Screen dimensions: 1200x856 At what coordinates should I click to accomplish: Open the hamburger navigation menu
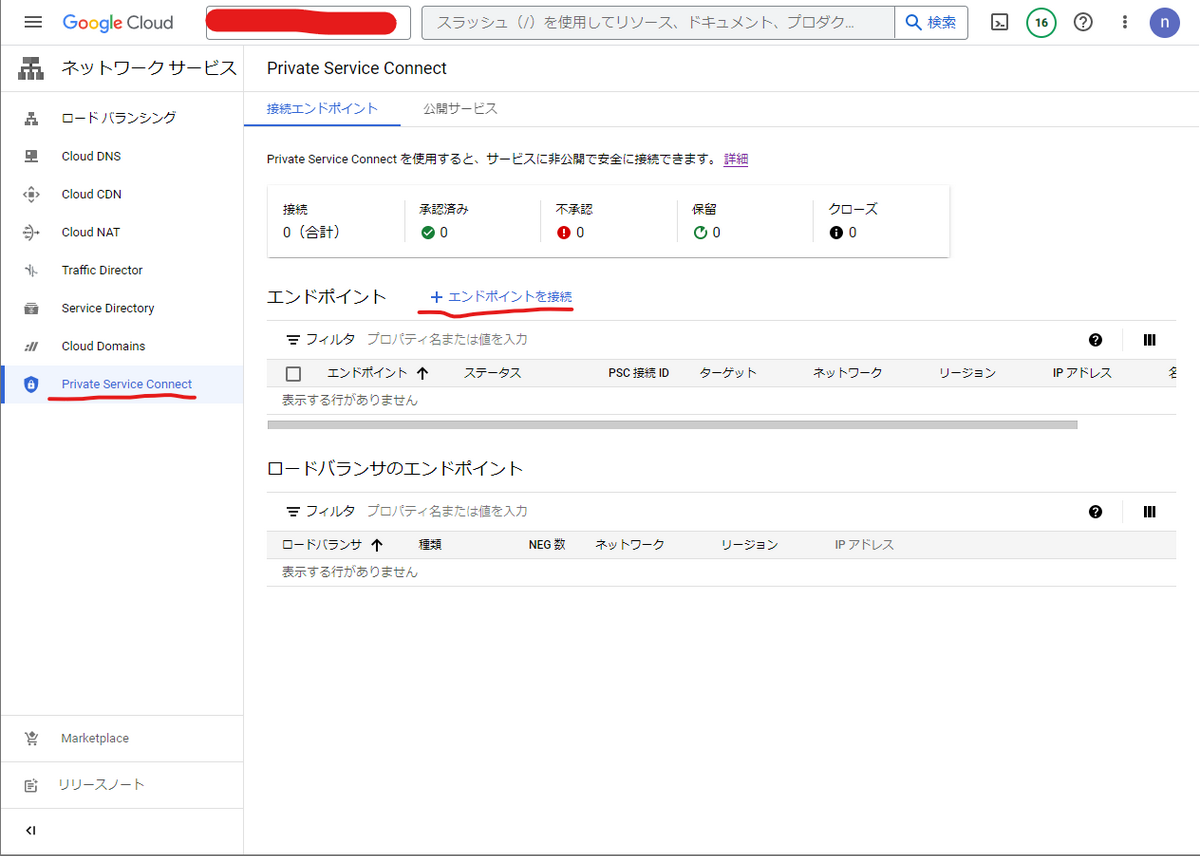tap(33, 22)
